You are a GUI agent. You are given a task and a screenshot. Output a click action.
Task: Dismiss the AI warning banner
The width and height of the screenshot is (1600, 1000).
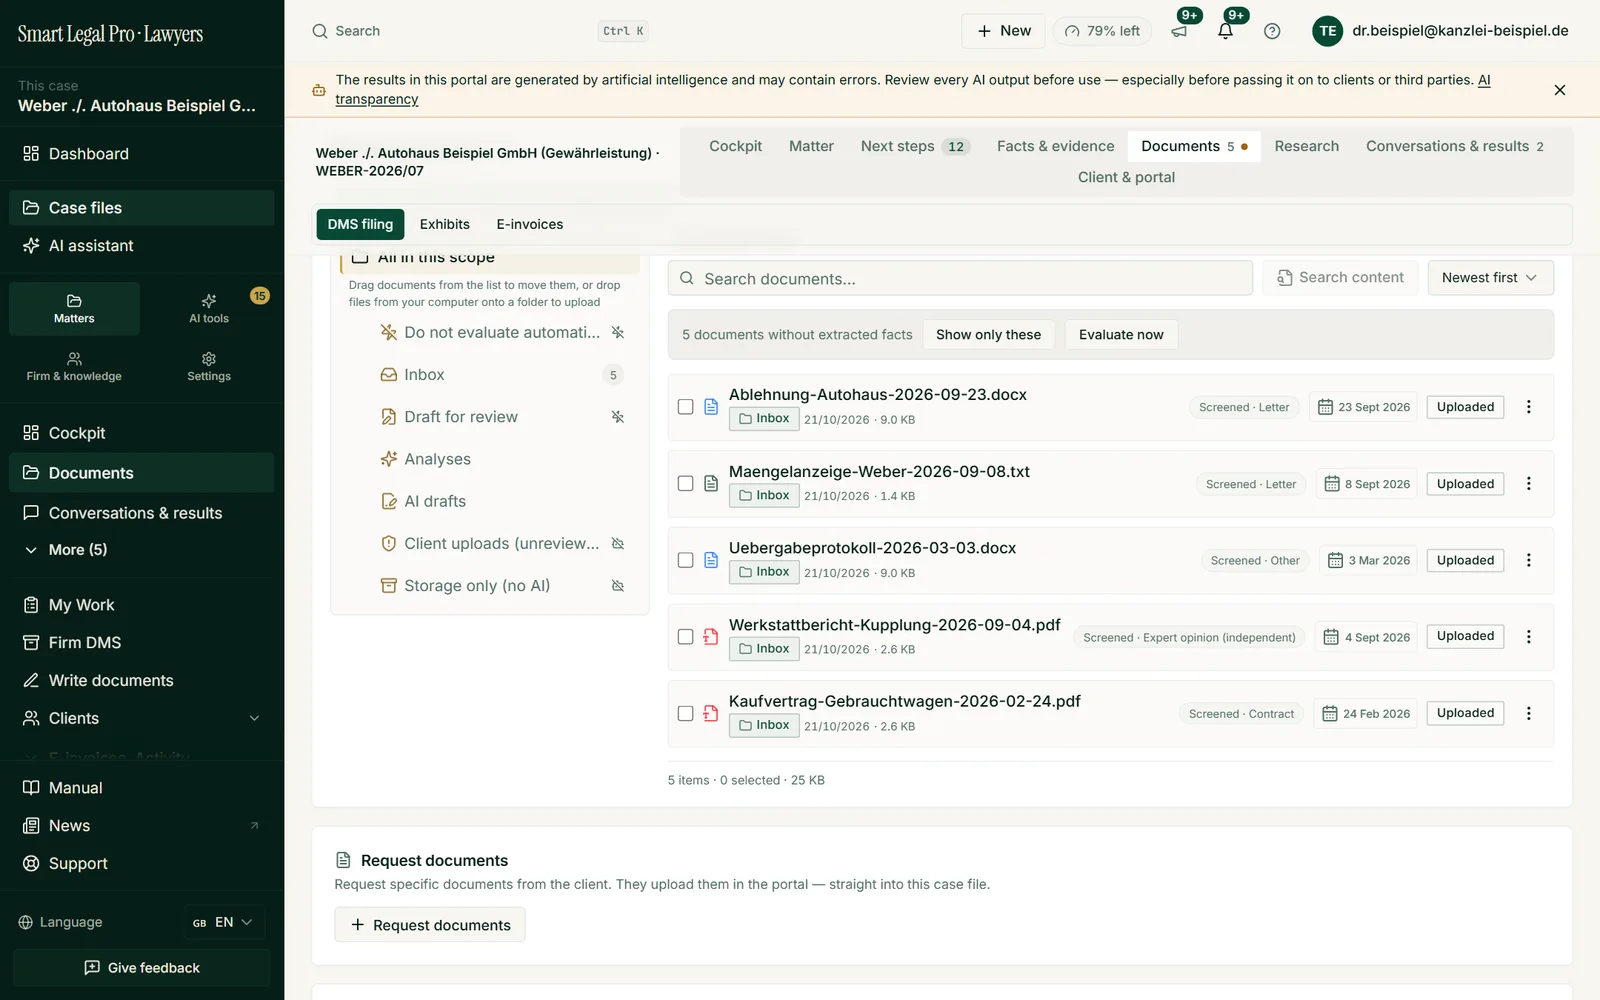[x=1560, y=90]
